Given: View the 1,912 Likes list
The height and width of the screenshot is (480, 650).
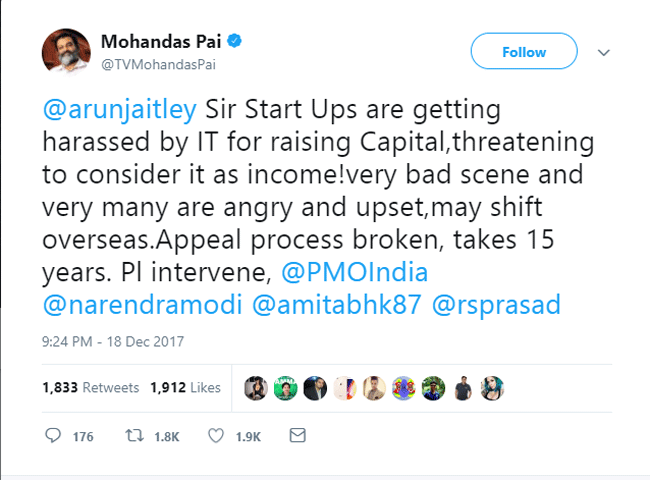Looking at the screenshot, I should (185, 386).
